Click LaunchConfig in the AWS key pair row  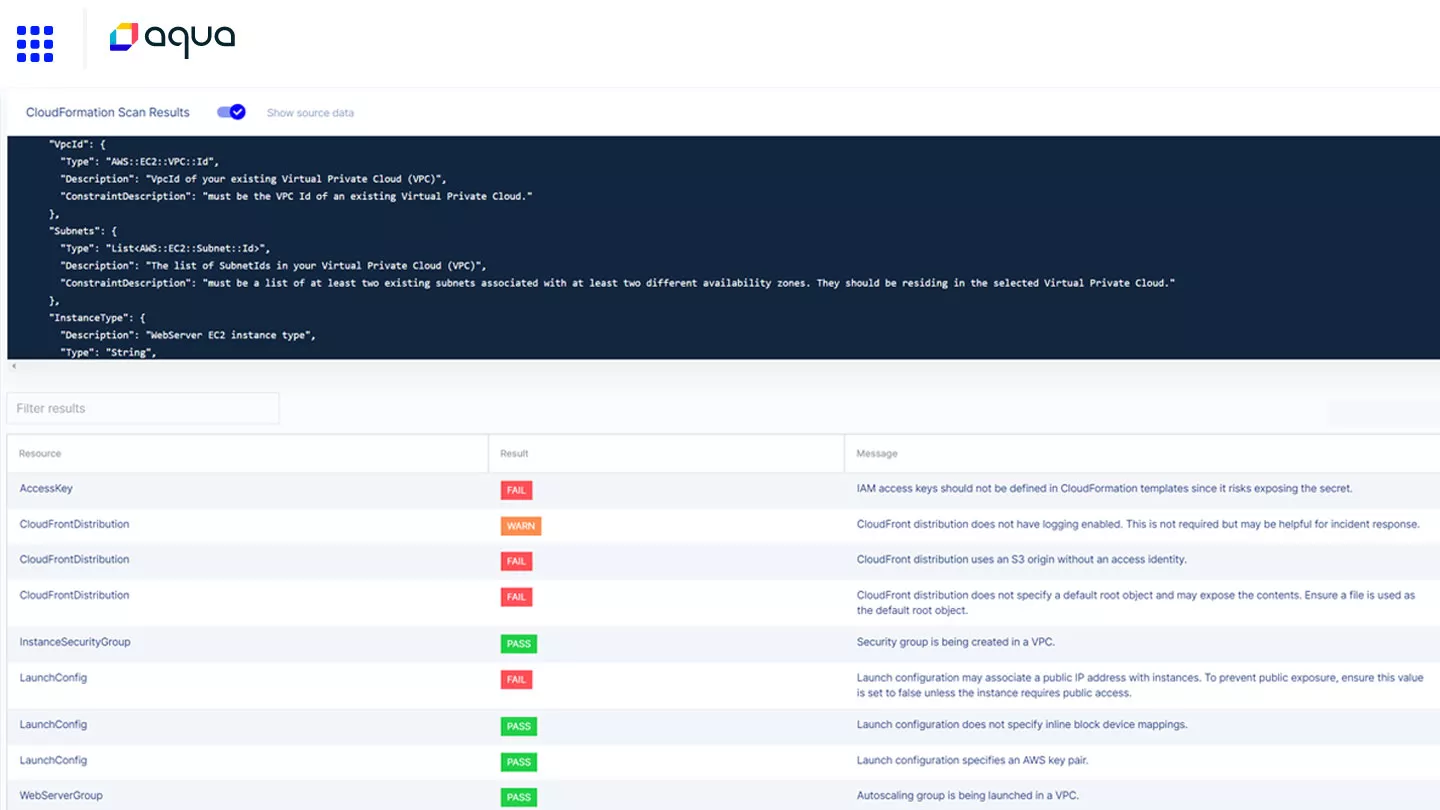(x=53, y=760)
